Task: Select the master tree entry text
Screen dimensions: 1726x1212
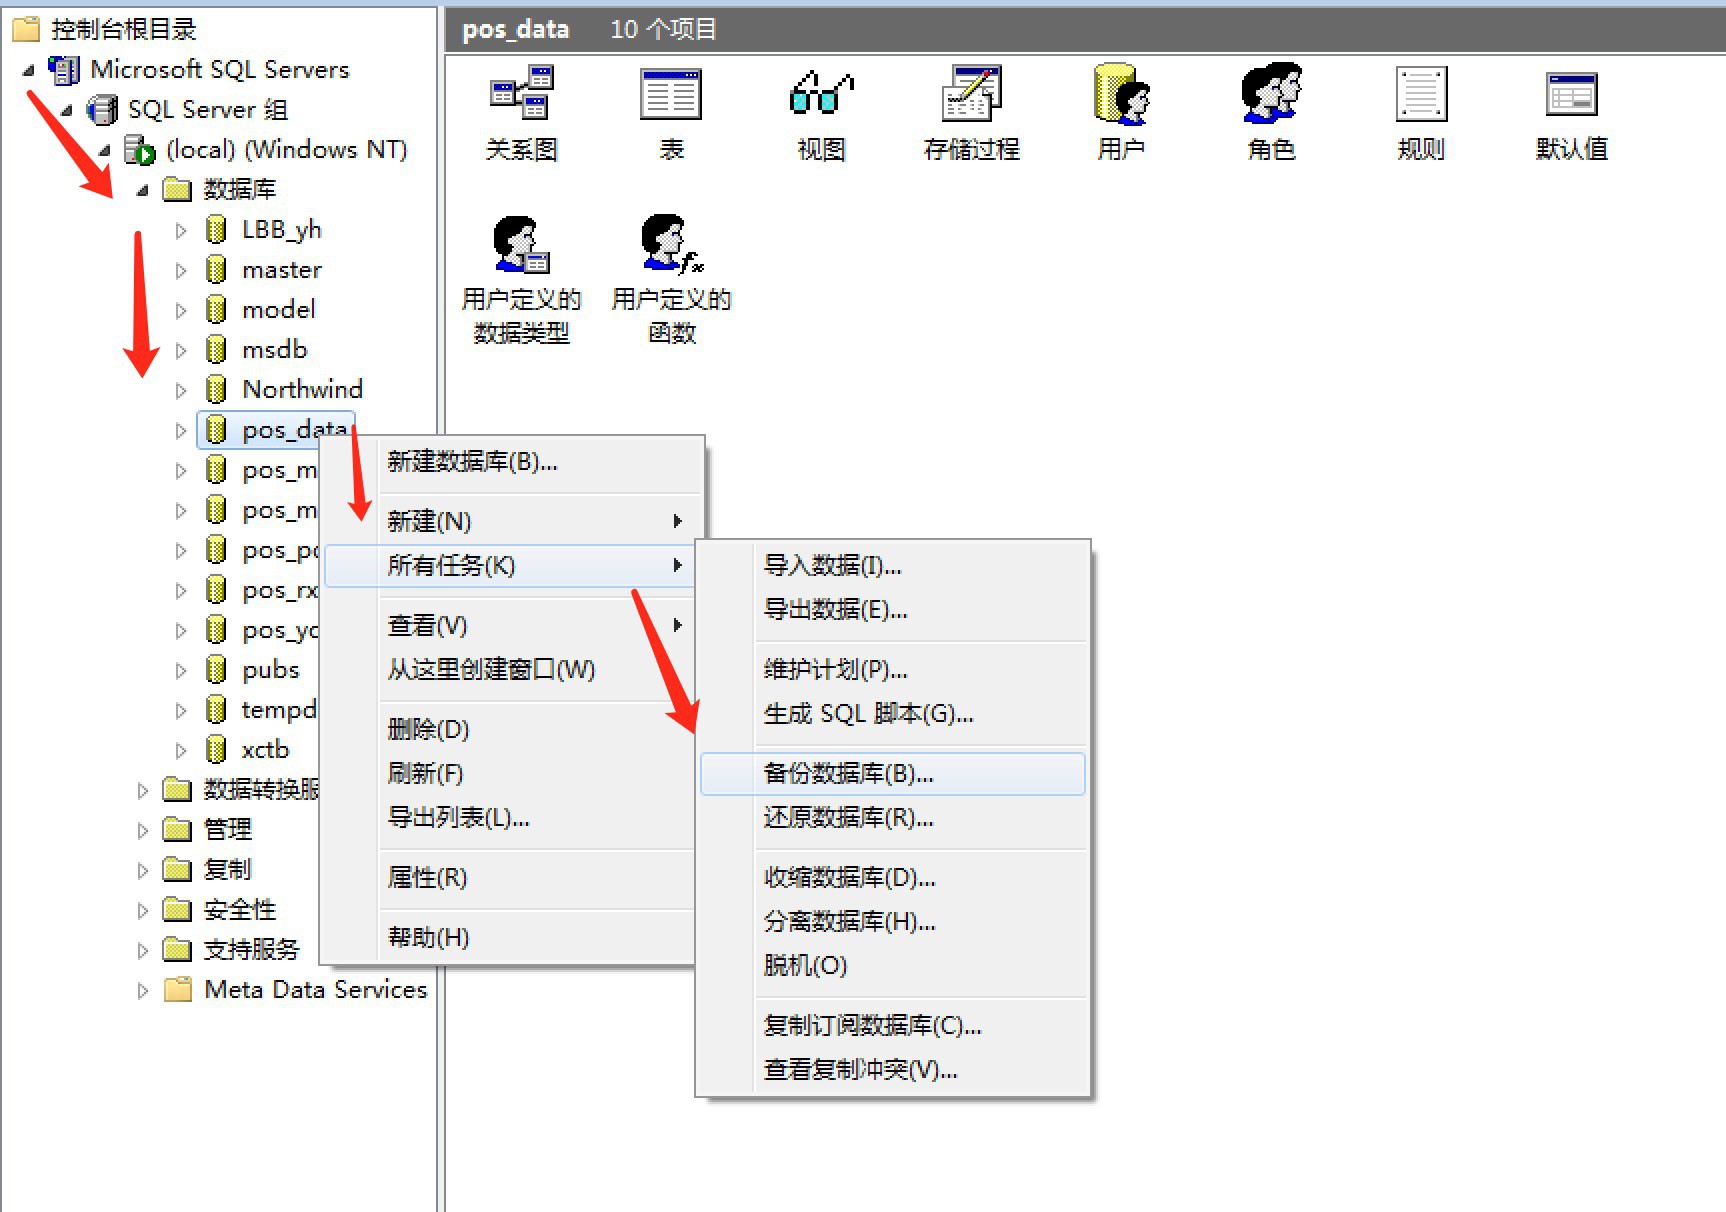Action: 282,269
